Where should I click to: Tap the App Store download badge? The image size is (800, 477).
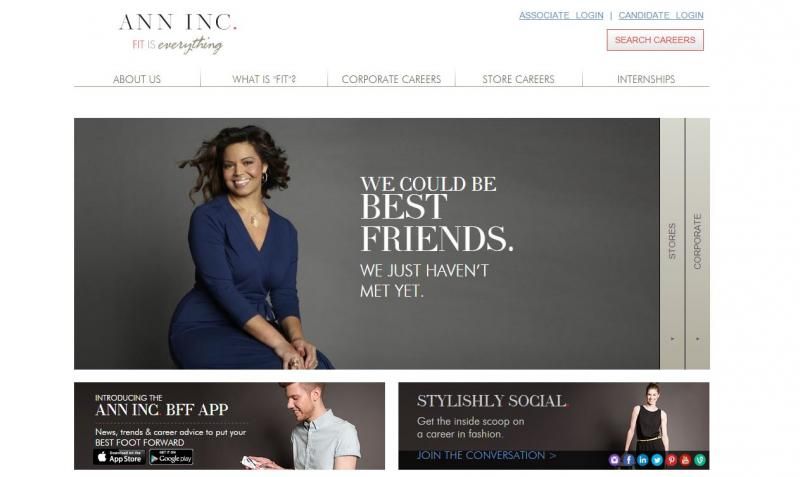point(119,457)
